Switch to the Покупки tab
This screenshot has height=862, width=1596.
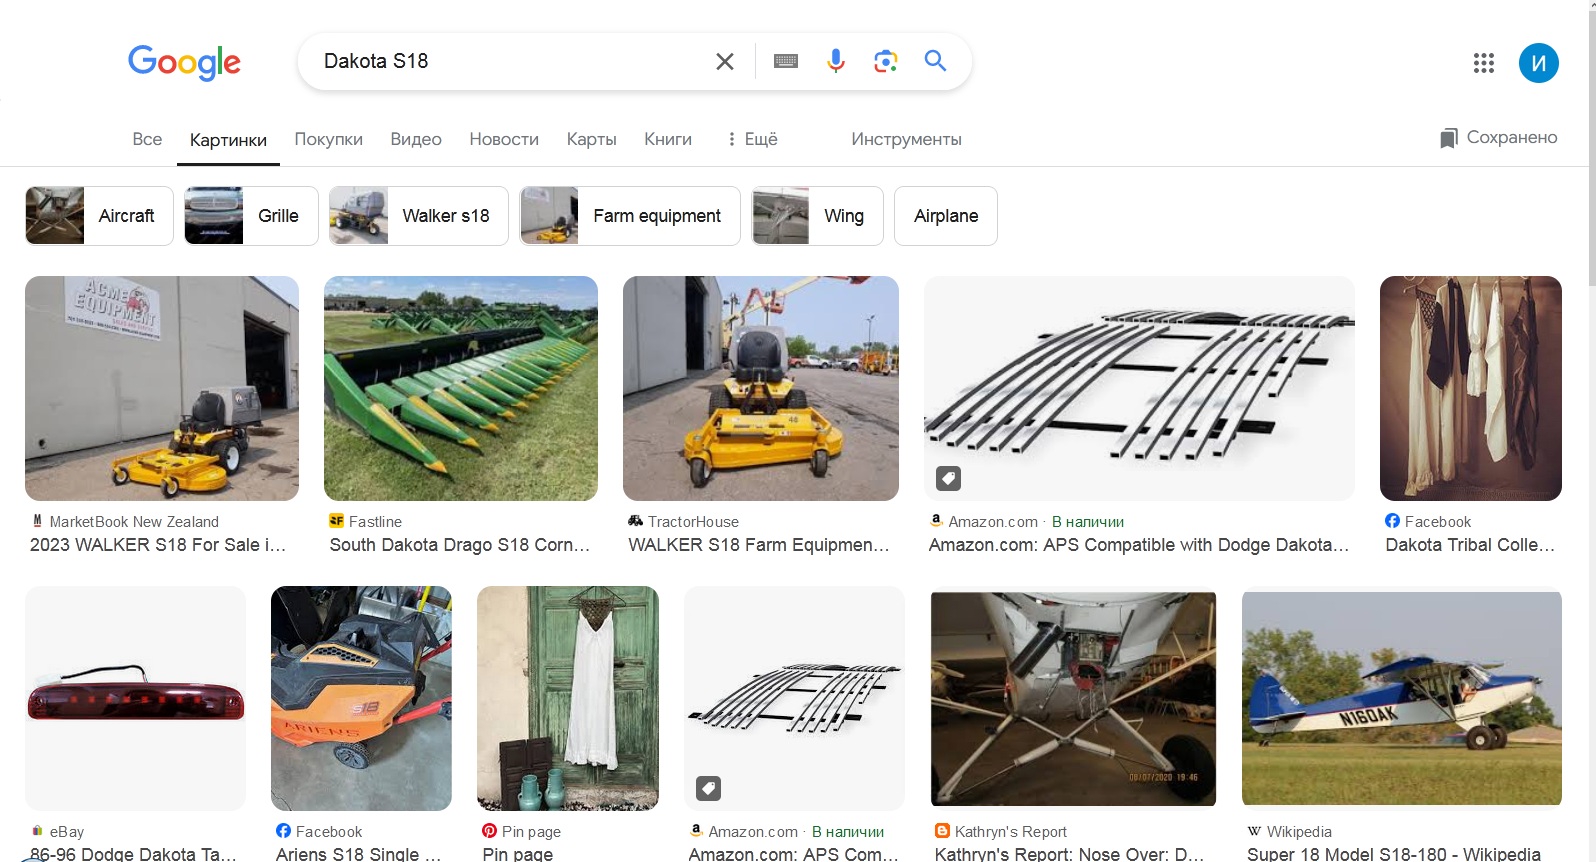click(328, 139)
